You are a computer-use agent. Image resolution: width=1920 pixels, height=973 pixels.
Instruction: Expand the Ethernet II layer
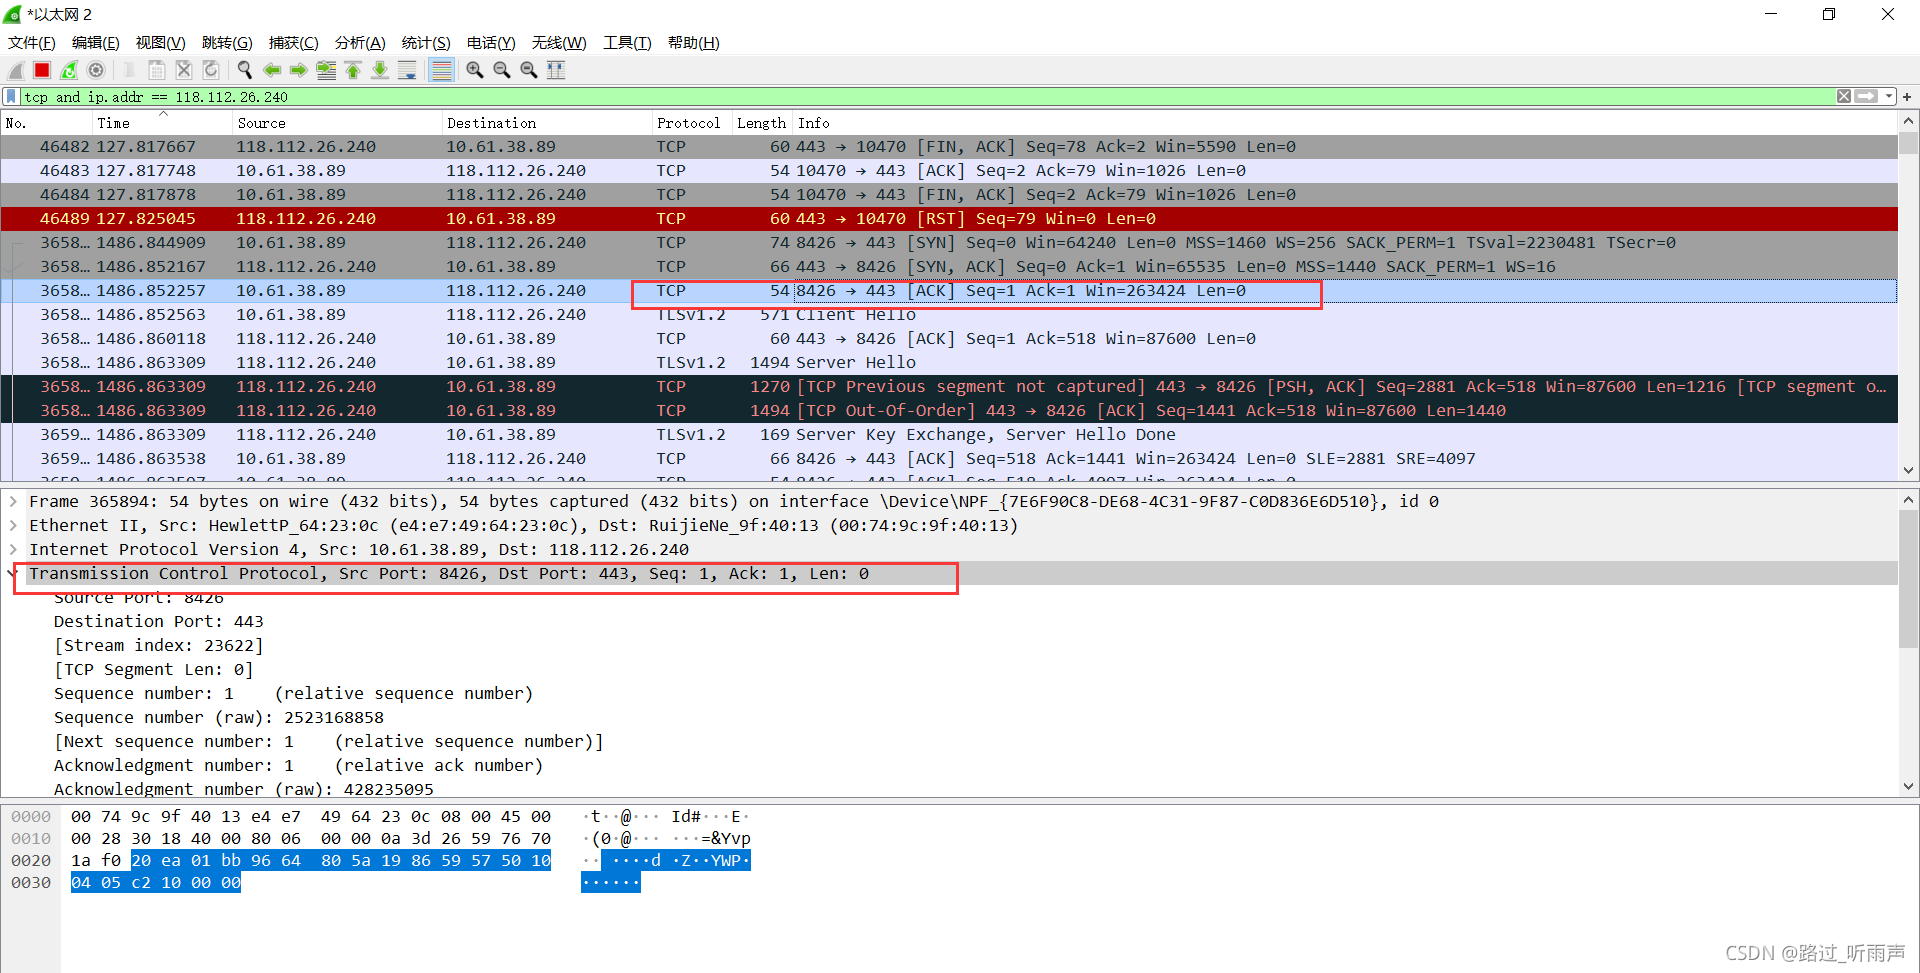click(x=13, y=526)
